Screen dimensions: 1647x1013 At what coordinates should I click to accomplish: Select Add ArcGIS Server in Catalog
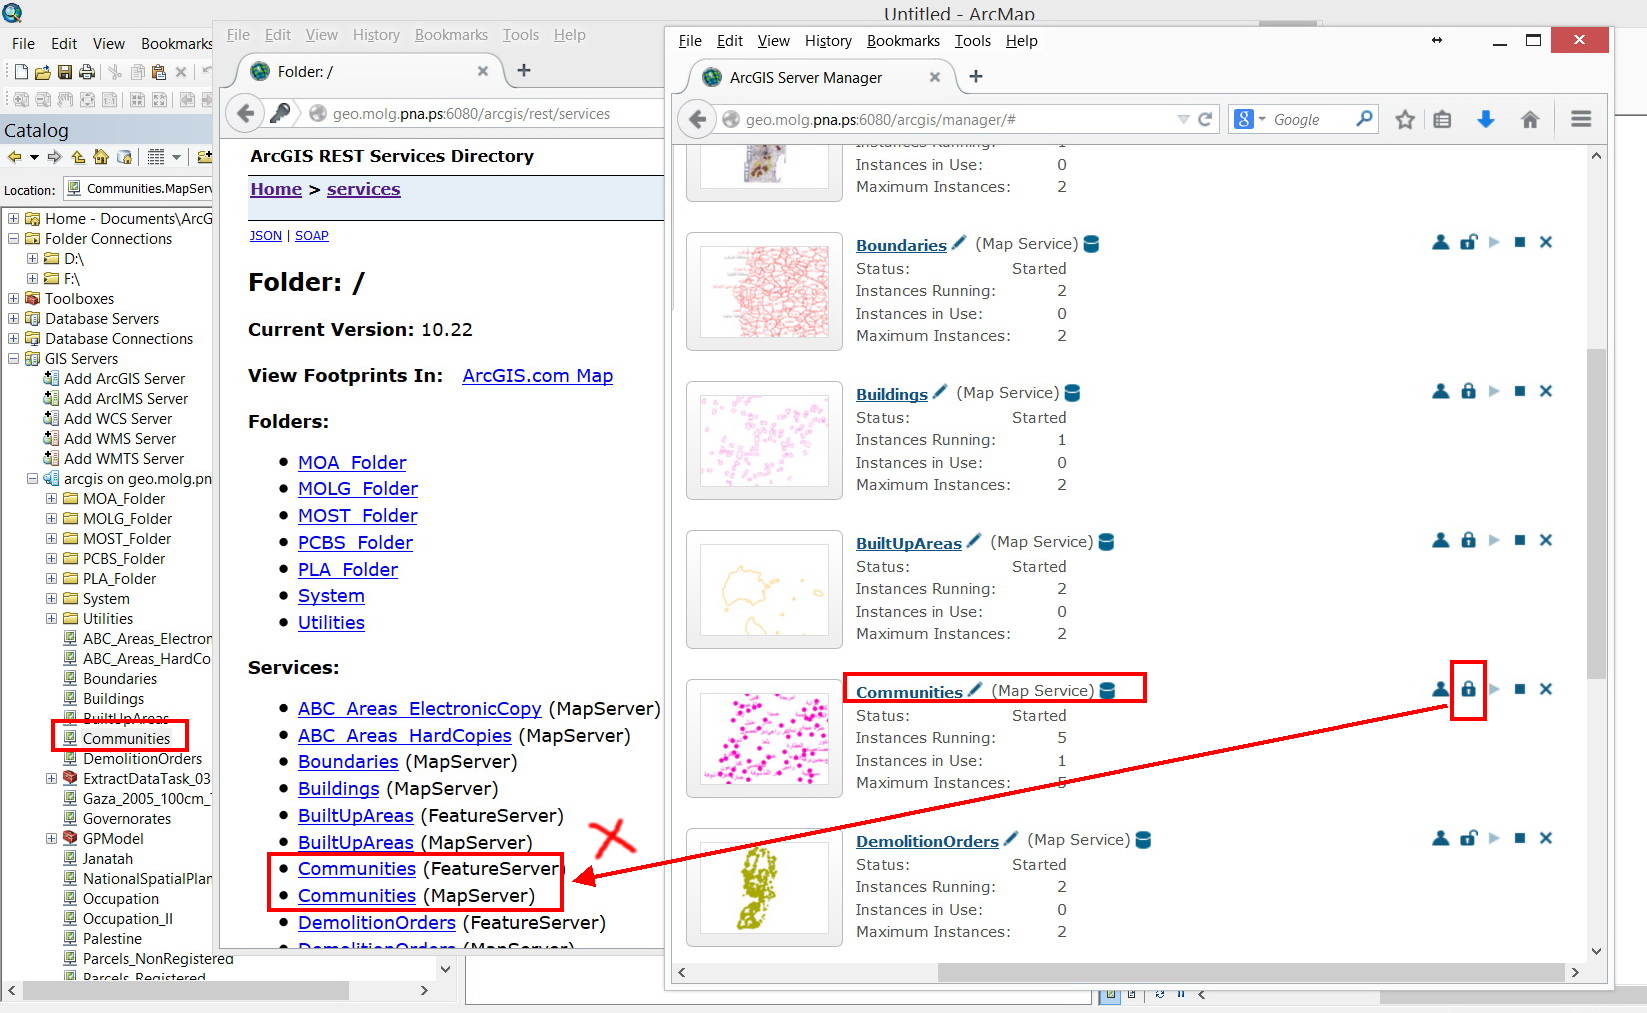[124, 378]
